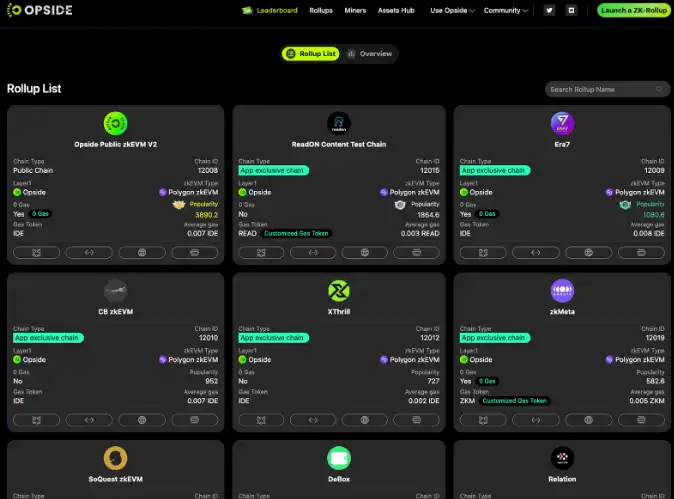Viewport: 674px width, 499px height.
Task: Click the Opside Public zkEVM V2 title
Action: point(116,144)
